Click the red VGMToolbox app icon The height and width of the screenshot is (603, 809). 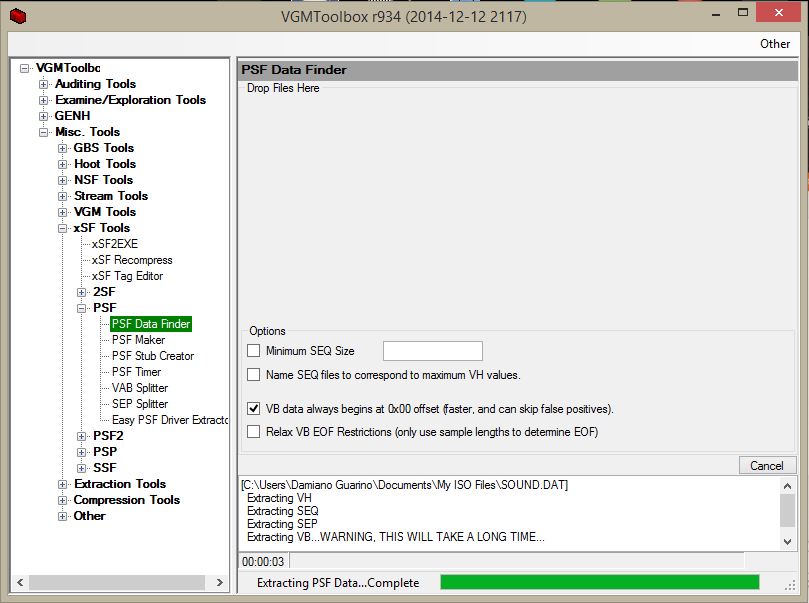click(x=18, y=16)
